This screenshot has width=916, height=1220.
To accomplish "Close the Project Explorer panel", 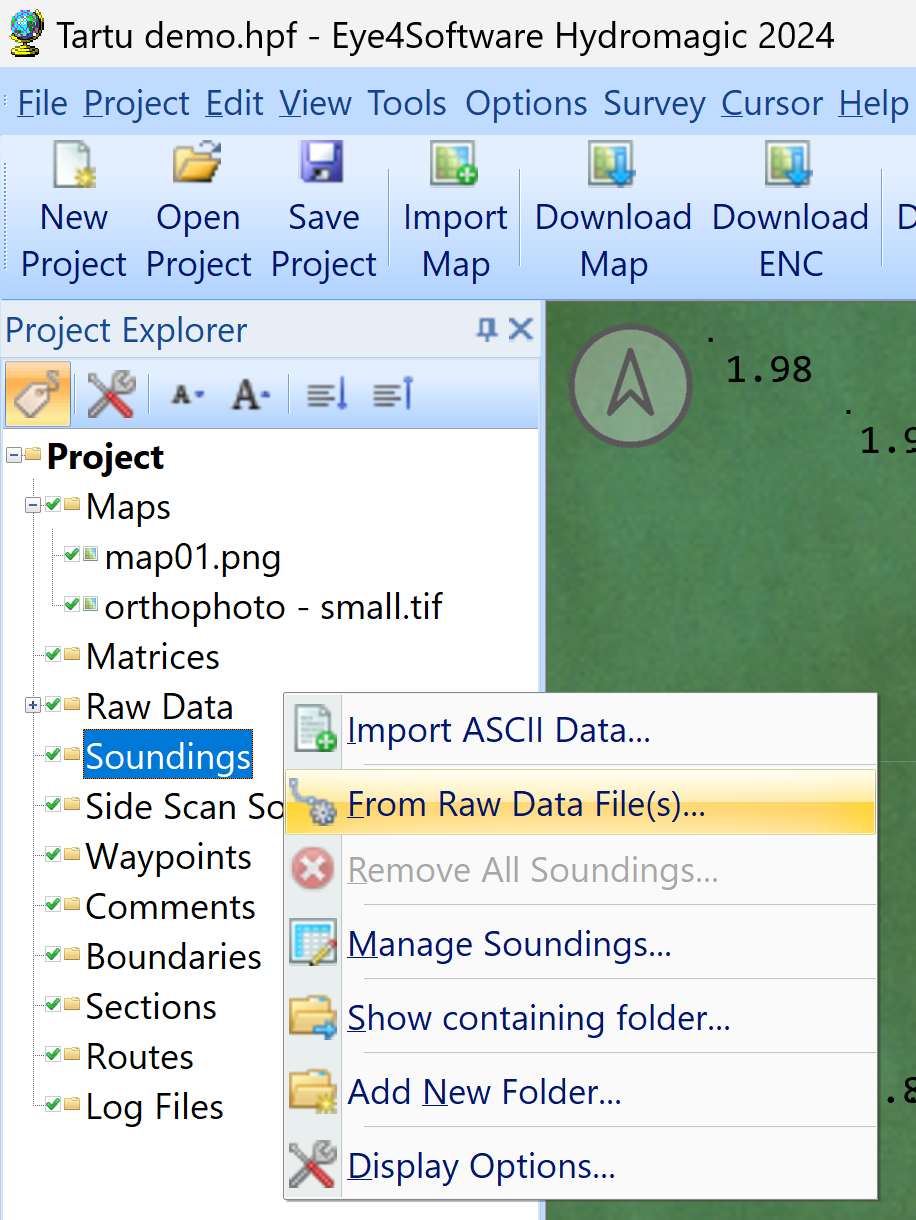I will pos(520,330).
